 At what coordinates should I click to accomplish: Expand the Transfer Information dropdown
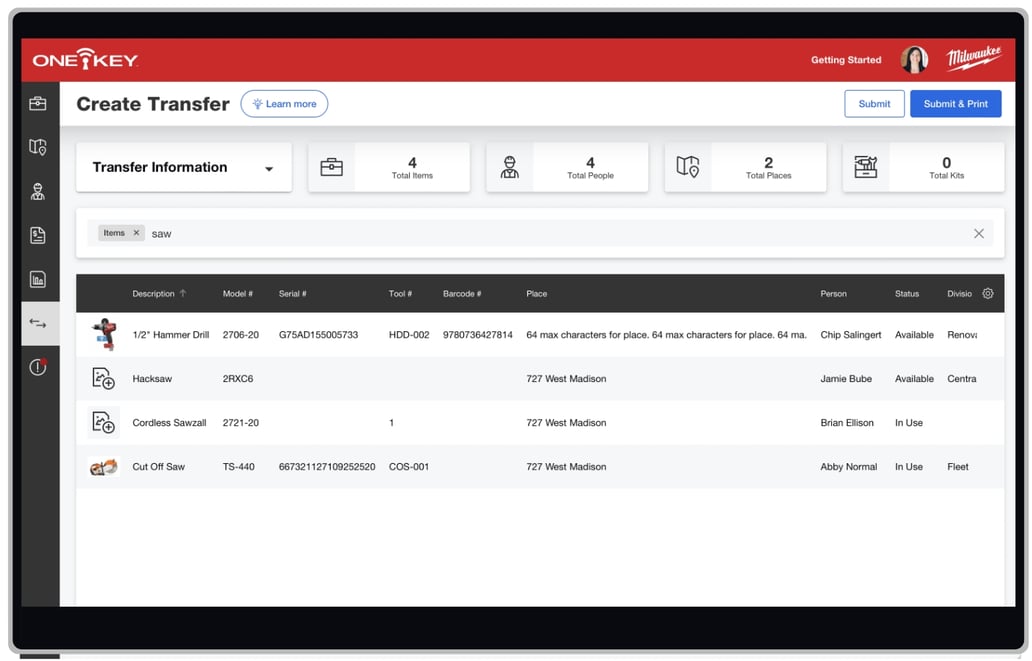click(269, 167)
